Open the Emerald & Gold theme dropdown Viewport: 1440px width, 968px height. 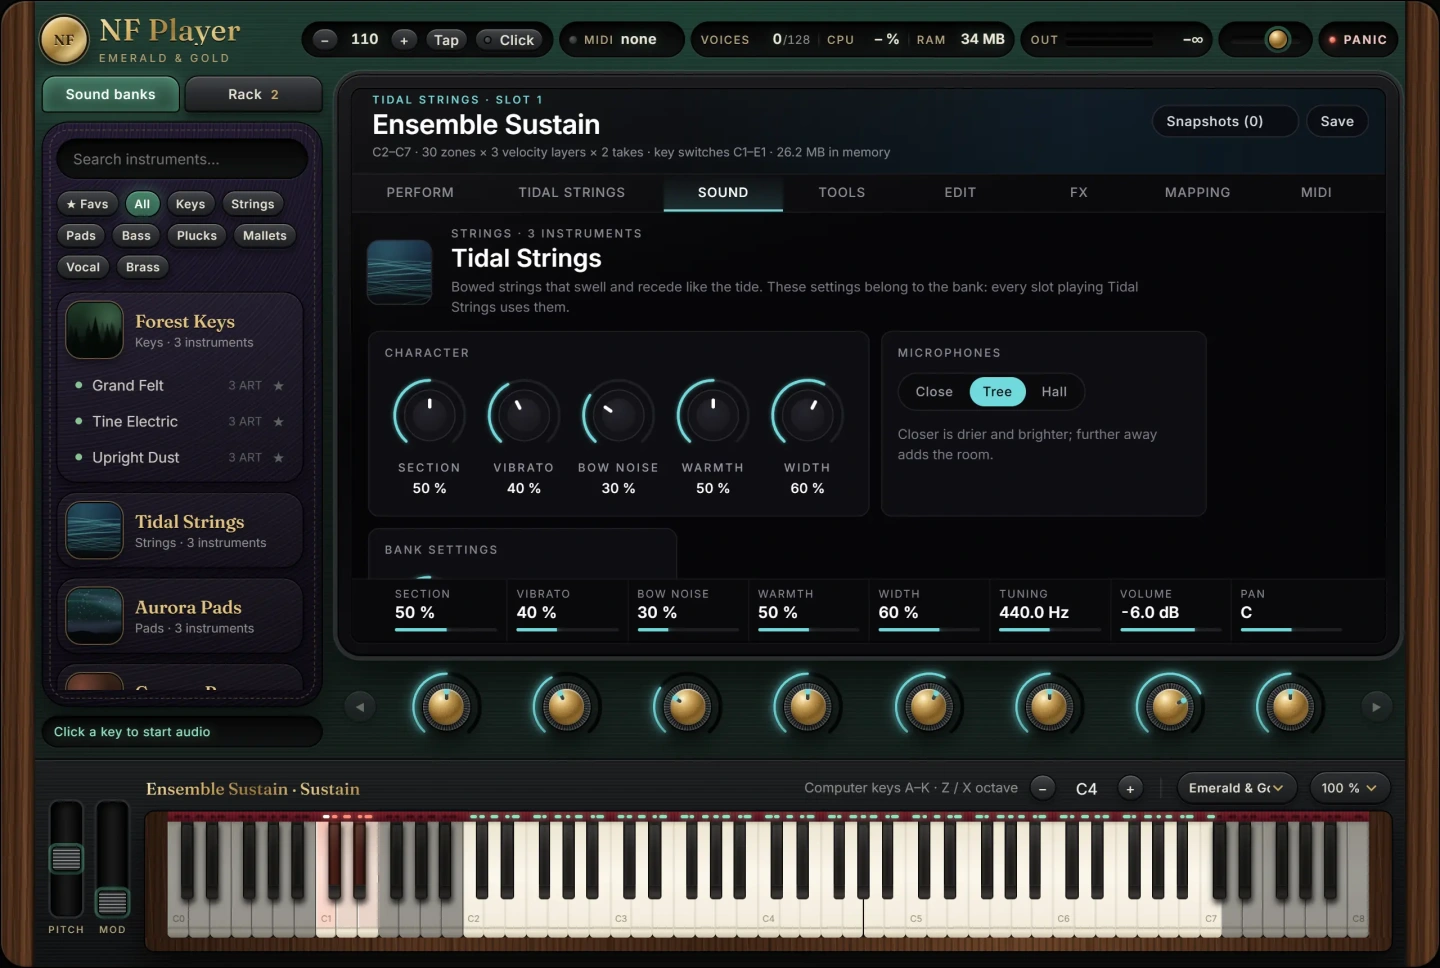1236,788
